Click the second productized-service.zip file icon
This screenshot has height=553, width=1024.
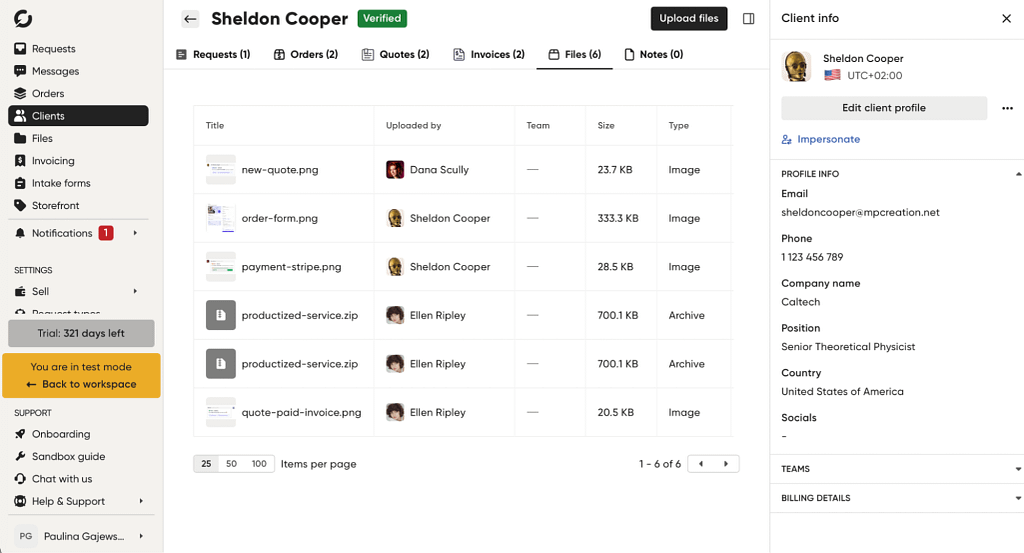[x=221, y=364]
